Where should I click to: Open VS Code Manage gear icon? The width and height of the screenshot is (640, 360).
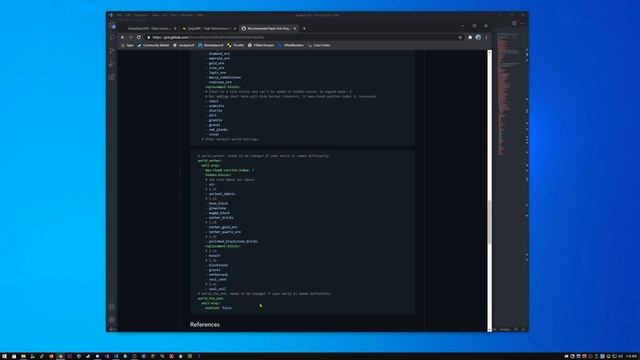click(x=112, y=319)
